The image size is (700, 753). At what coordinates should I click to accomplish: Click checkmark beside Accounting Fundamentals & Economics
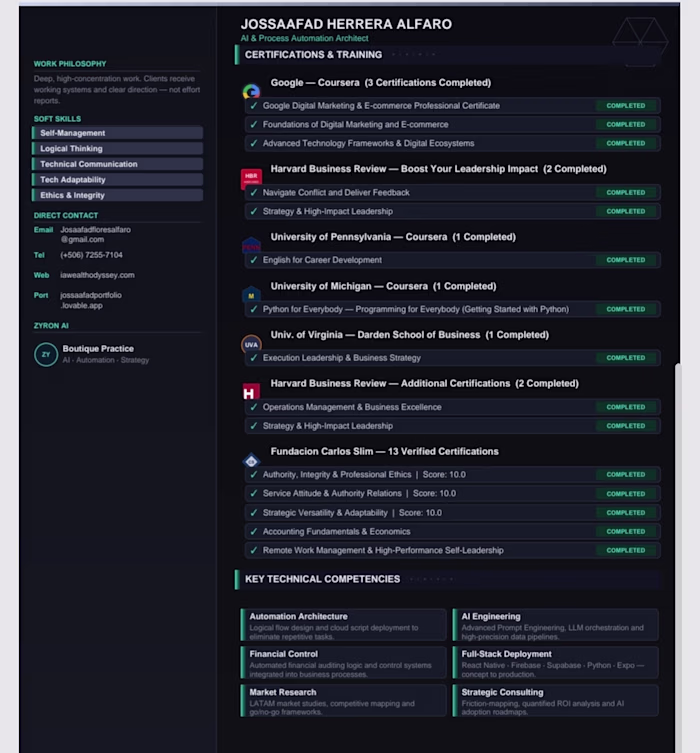[254, 532]
